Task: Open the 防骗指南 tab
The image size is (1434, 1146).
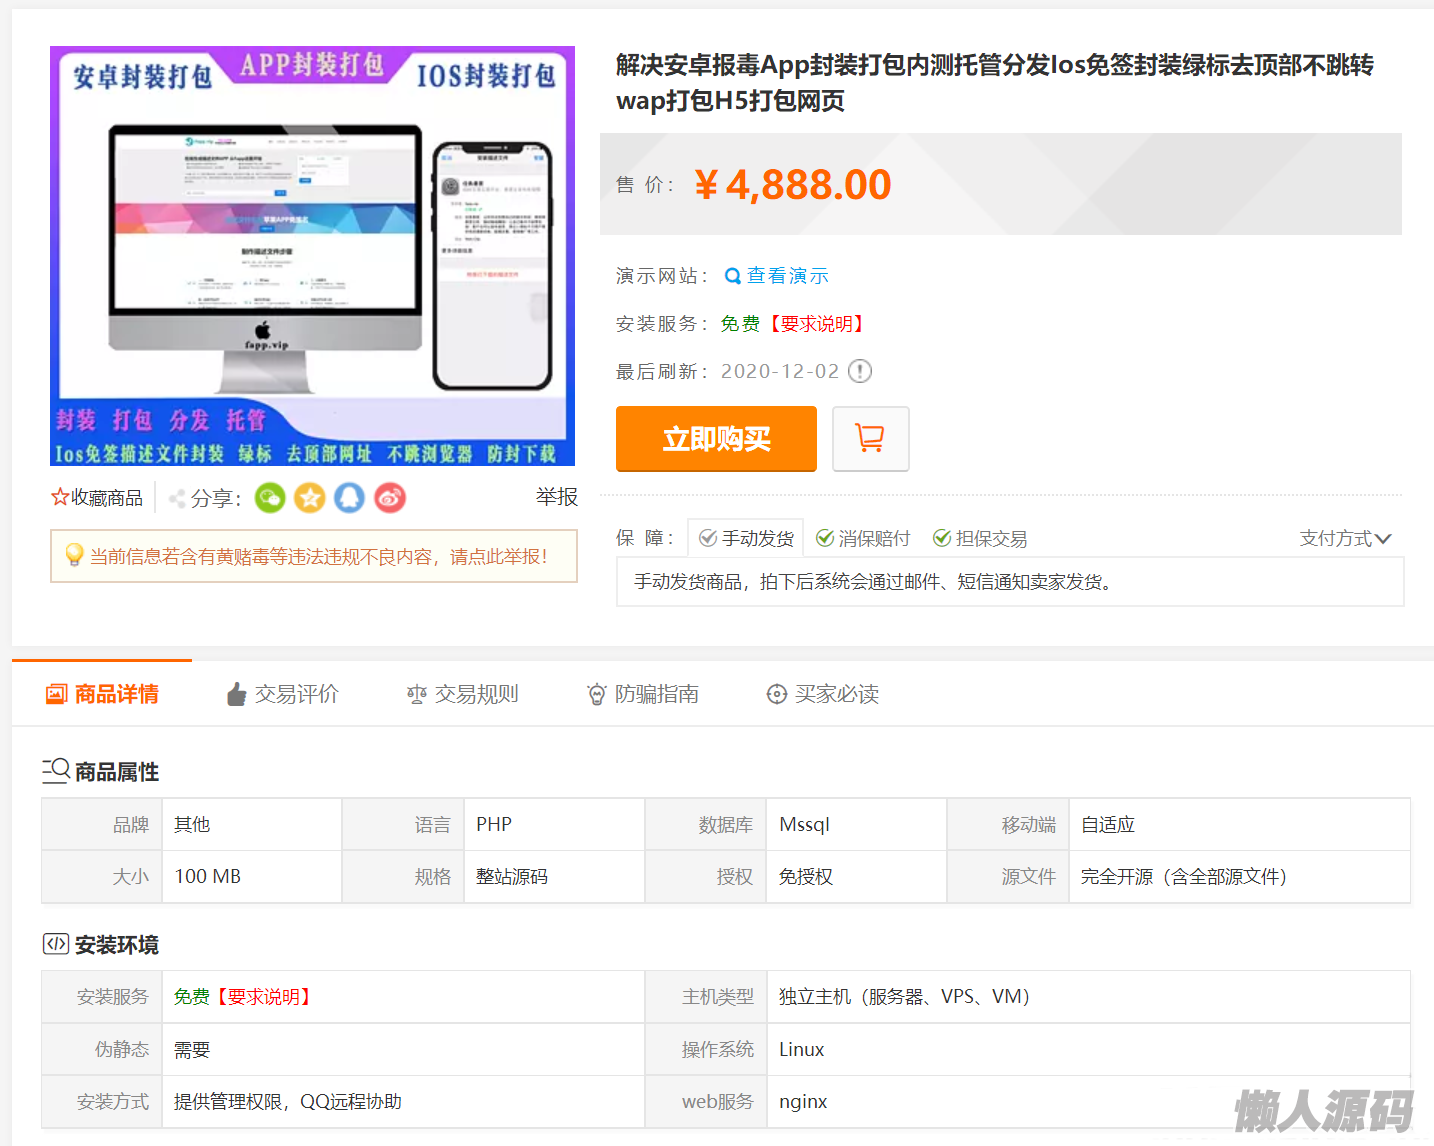Action: point(643,694)
